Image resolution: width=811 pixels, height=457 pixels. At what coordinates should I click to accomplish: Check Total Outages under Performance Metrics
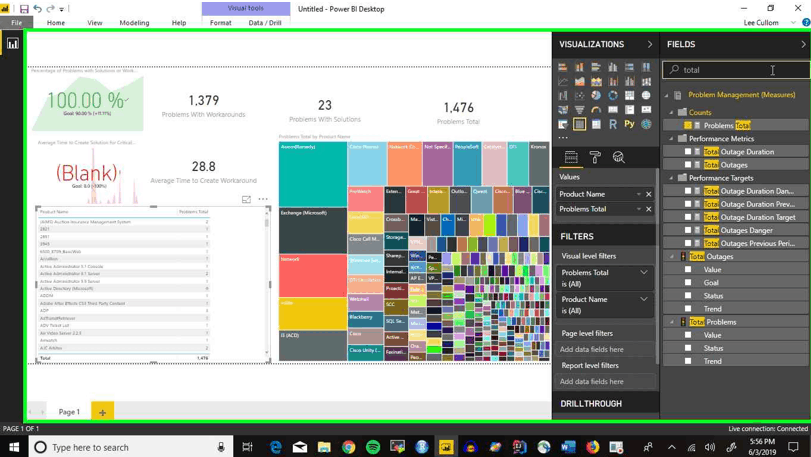click(x=687, y=165)
